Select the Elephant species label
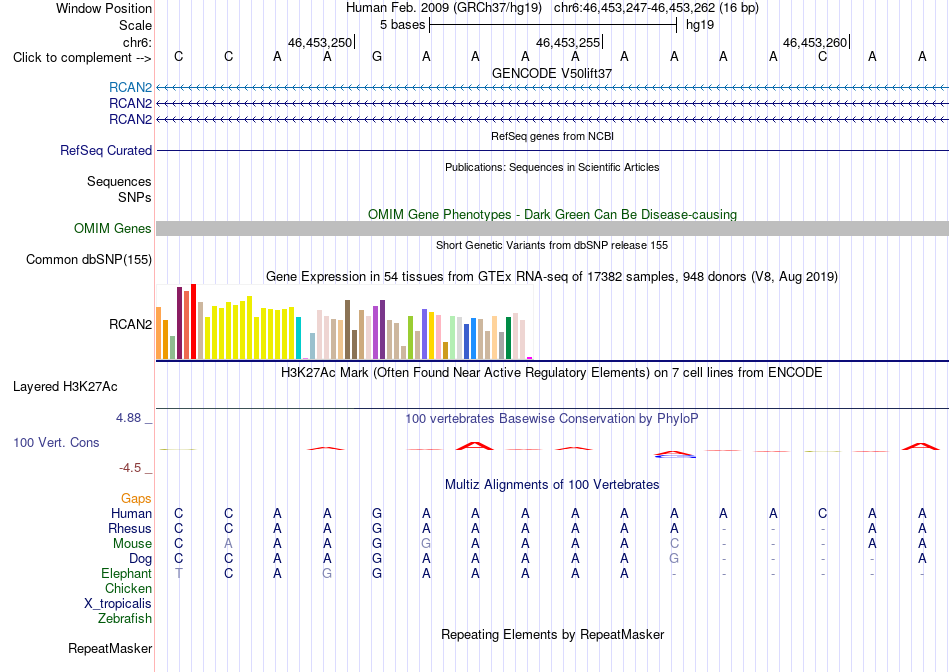 tap(127, 574)
